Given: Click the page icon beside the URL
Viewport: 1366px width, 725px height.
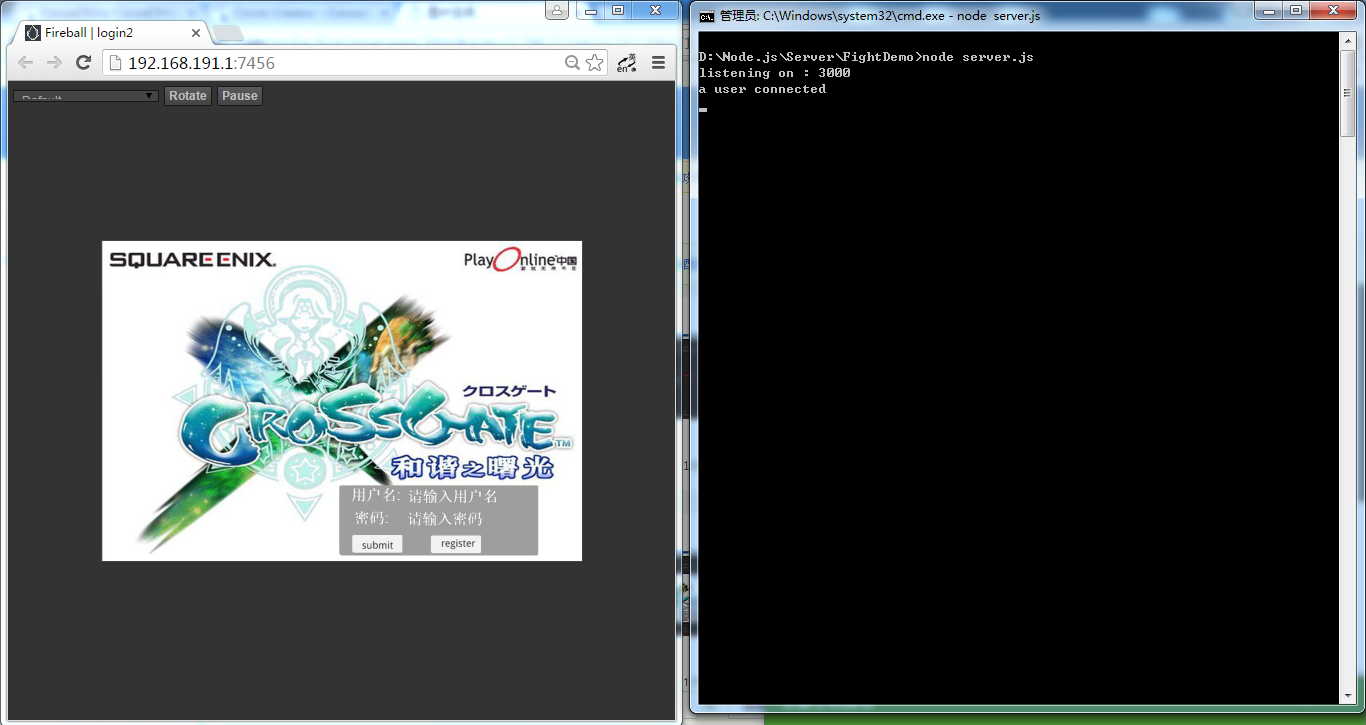Looking at the screenshot, I should click(115, 63).
